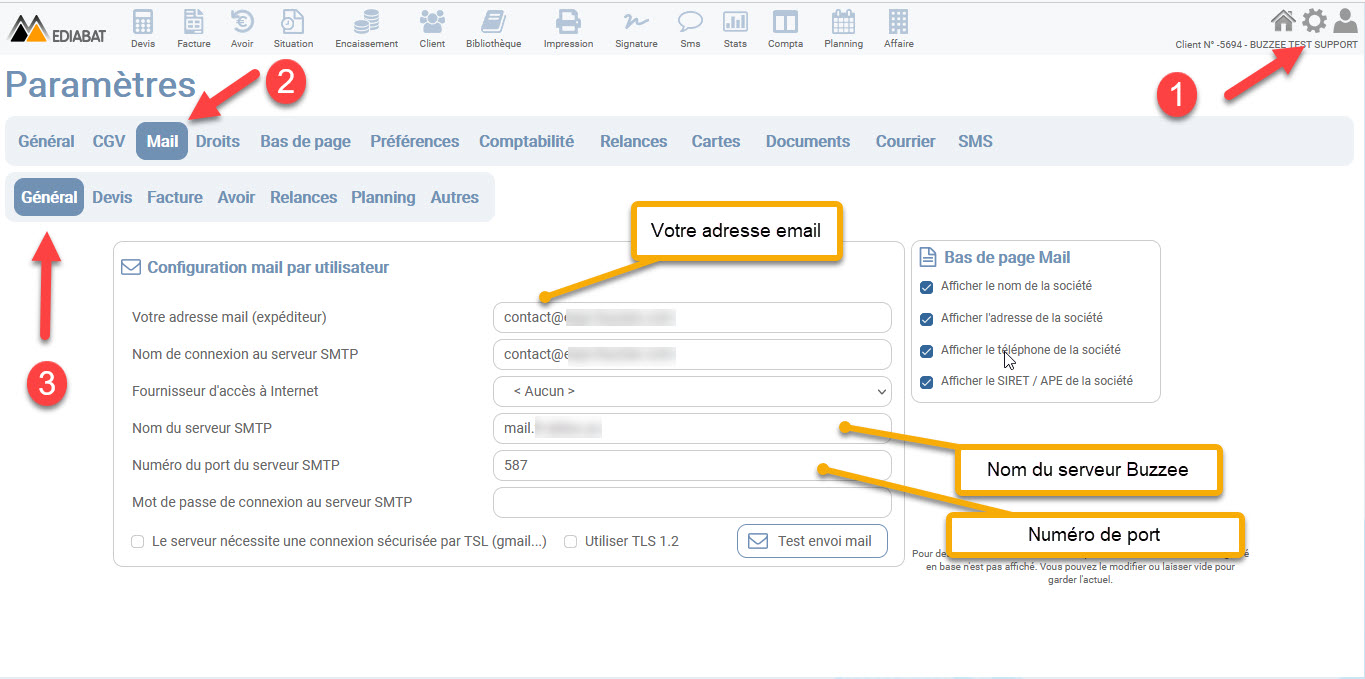The height and width of the screenshot is (679, 1365).
Task: Open the Comptabilité settings tab
Action: point(526,141)
